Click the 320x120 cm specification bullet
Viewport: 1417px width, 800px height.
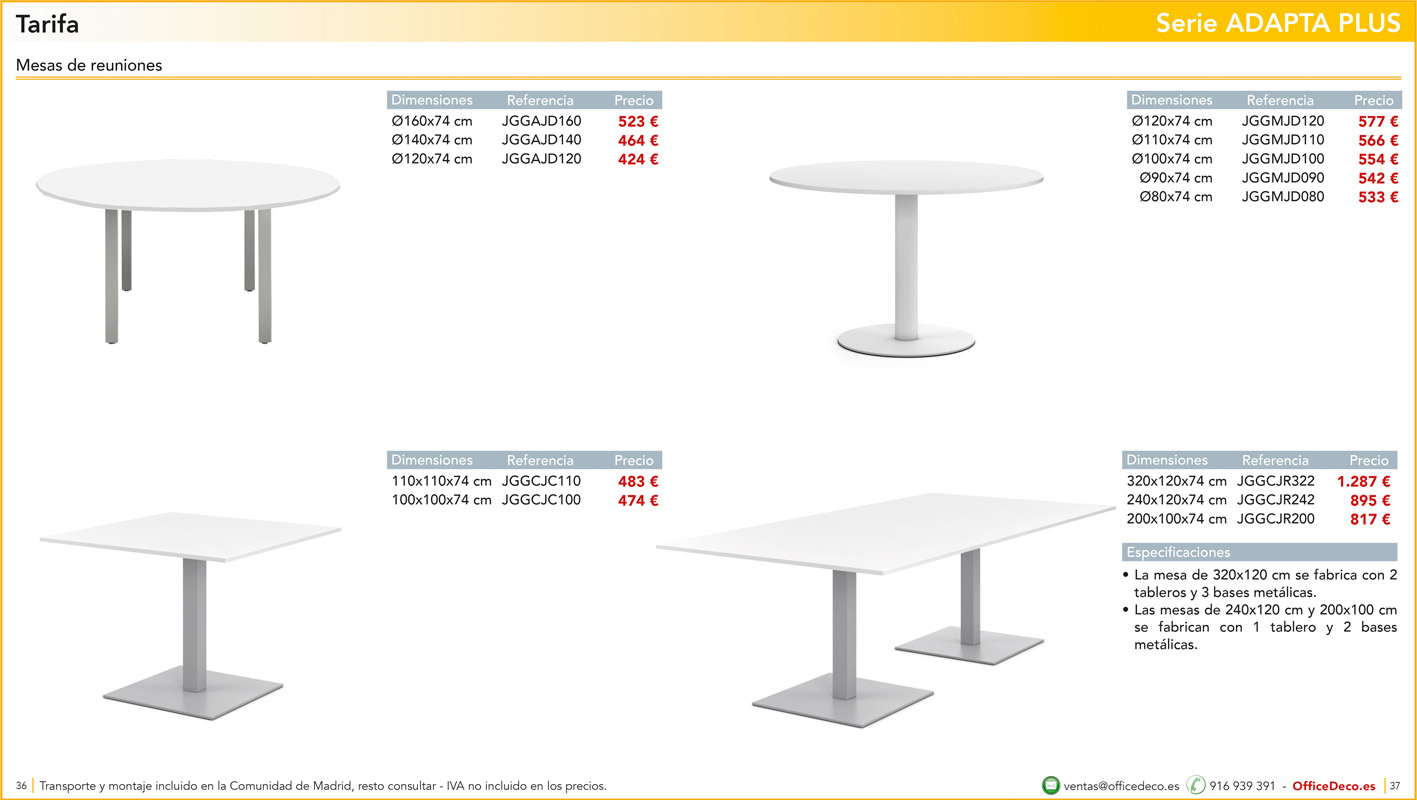point(1260,584)
